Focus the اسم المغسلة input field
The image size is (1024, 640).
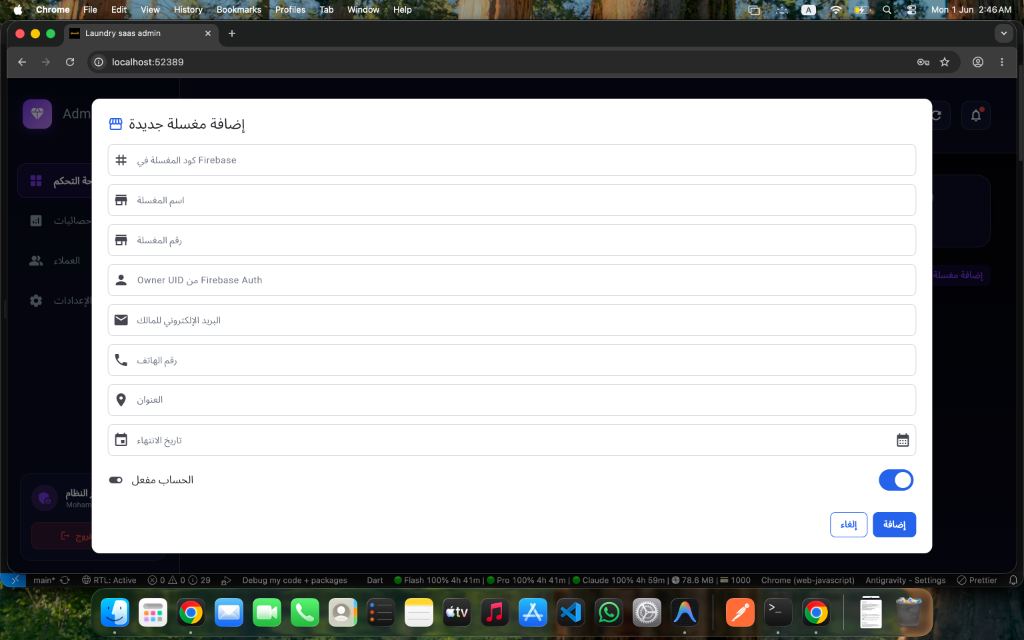pyautogui.click(x=511, y=200)
